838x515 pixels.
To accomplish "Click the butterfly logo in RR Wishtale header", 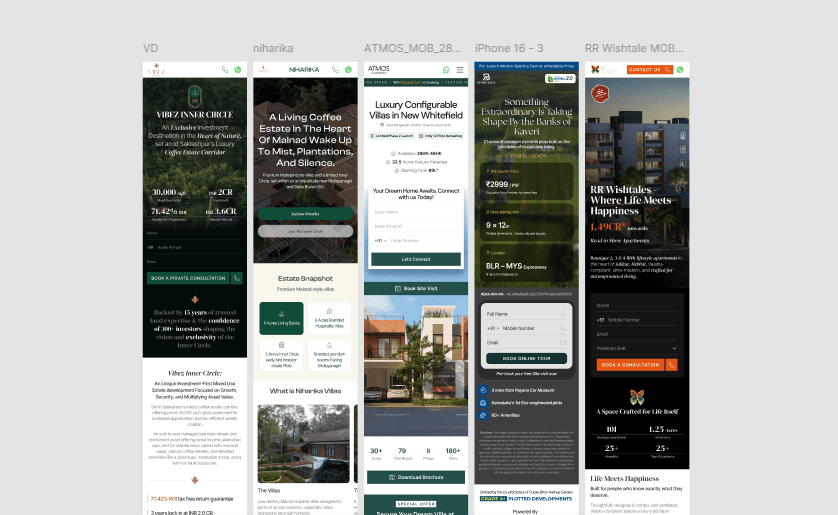I will coord(595,69).
